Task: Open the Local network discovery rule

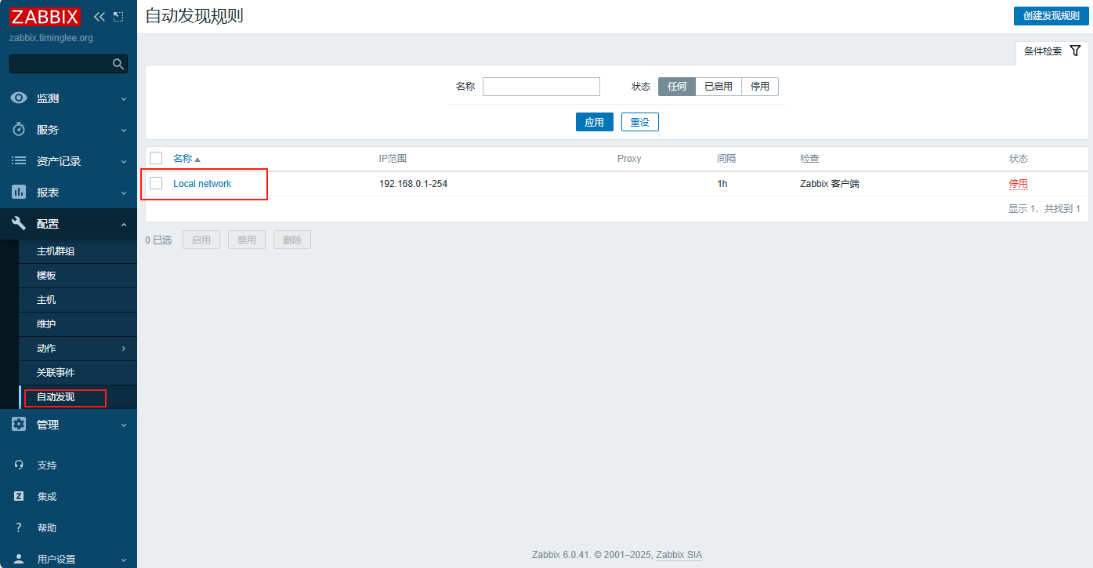Action: (202, 183)
